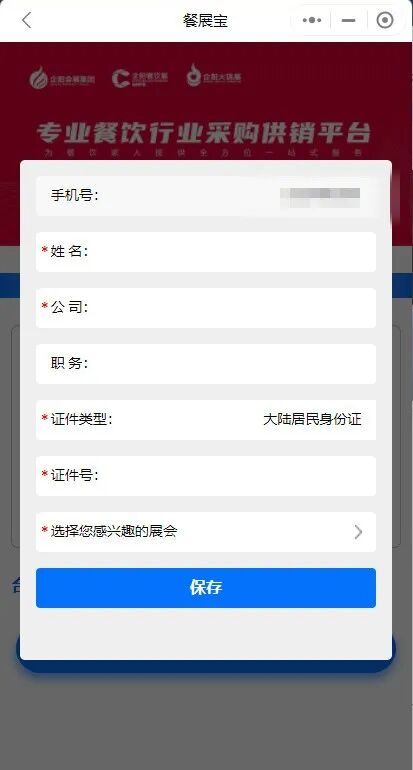Open the three-dots mini program menu

click(x=312, y=21)
